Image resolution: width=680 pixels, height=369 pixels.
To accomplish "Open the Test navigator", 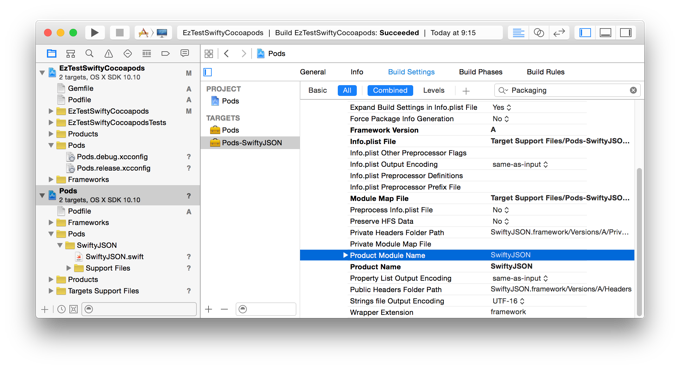I will tap(128, 53).
